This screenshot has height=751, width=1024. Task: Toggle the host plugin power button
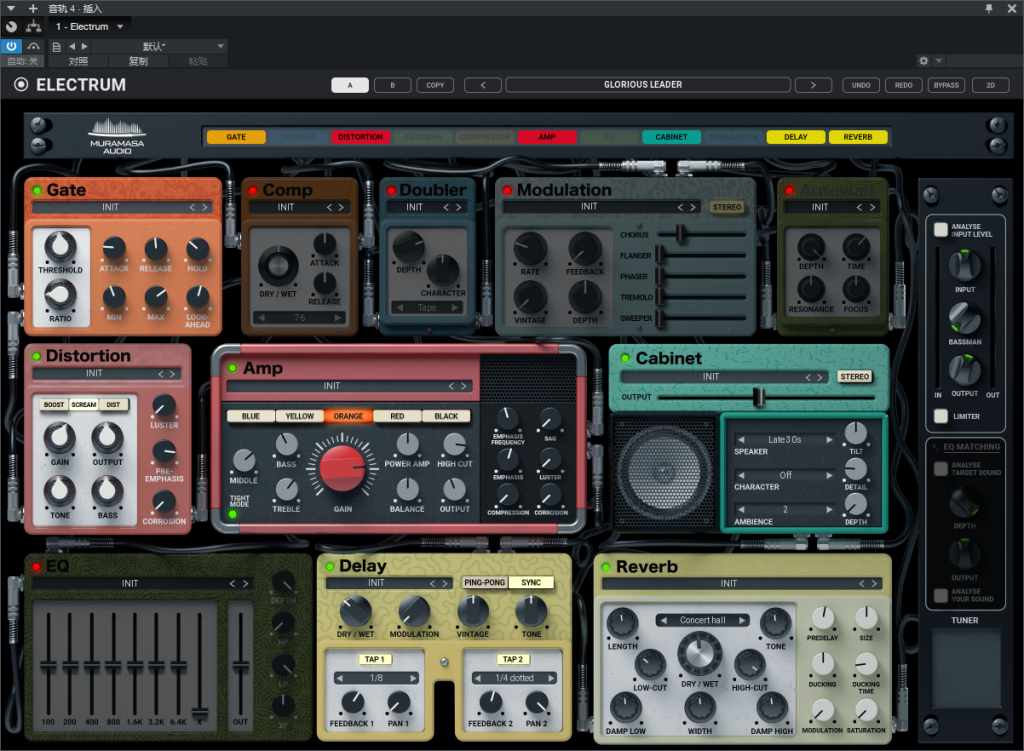pyautogui.click(x=11, y=46)
